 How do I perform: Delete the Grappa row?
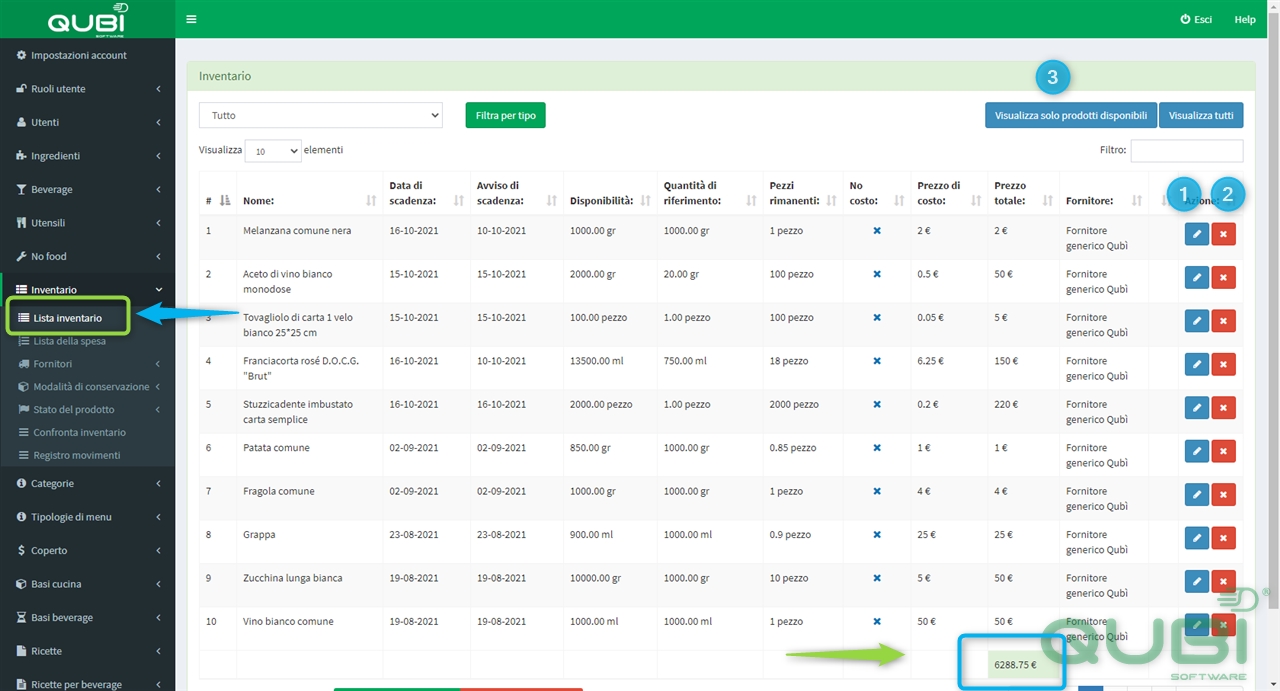1223,538
